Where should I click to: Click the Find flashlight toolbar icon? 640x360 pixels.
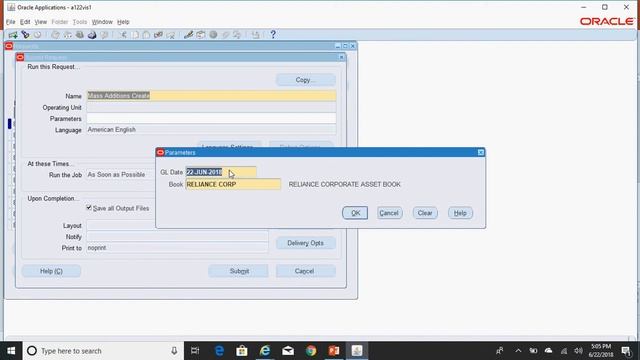(25, 35)
